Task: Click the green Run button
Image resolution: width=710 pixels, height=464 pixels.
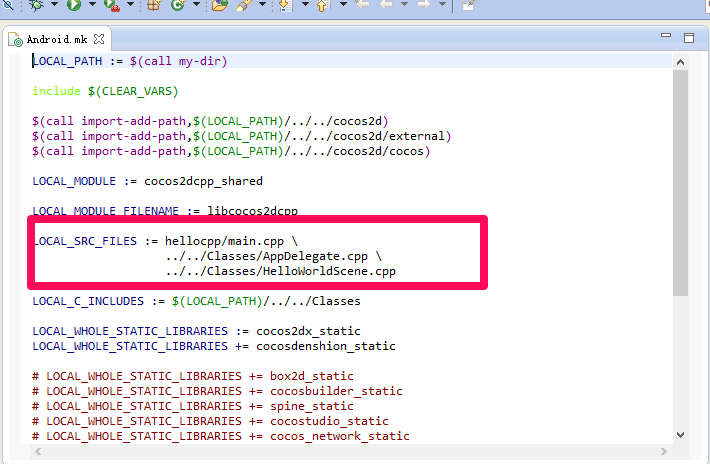Action: tap(74, 5)
